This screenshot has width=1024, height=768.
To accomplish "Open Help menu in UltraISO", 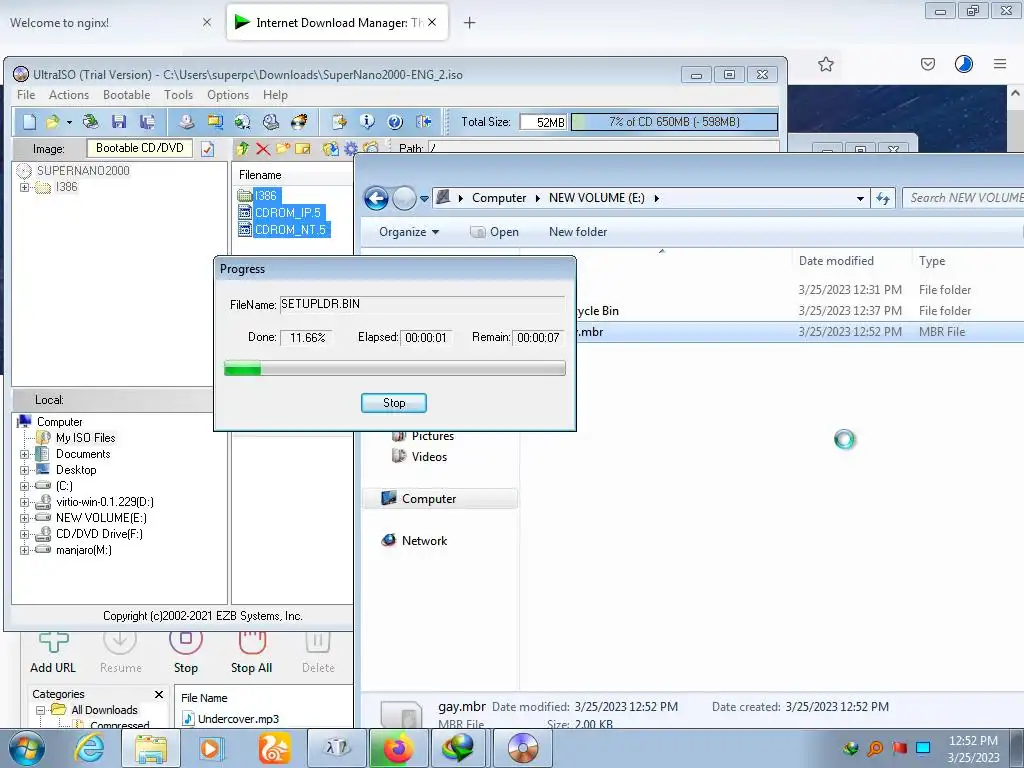I will coord(275,95).
